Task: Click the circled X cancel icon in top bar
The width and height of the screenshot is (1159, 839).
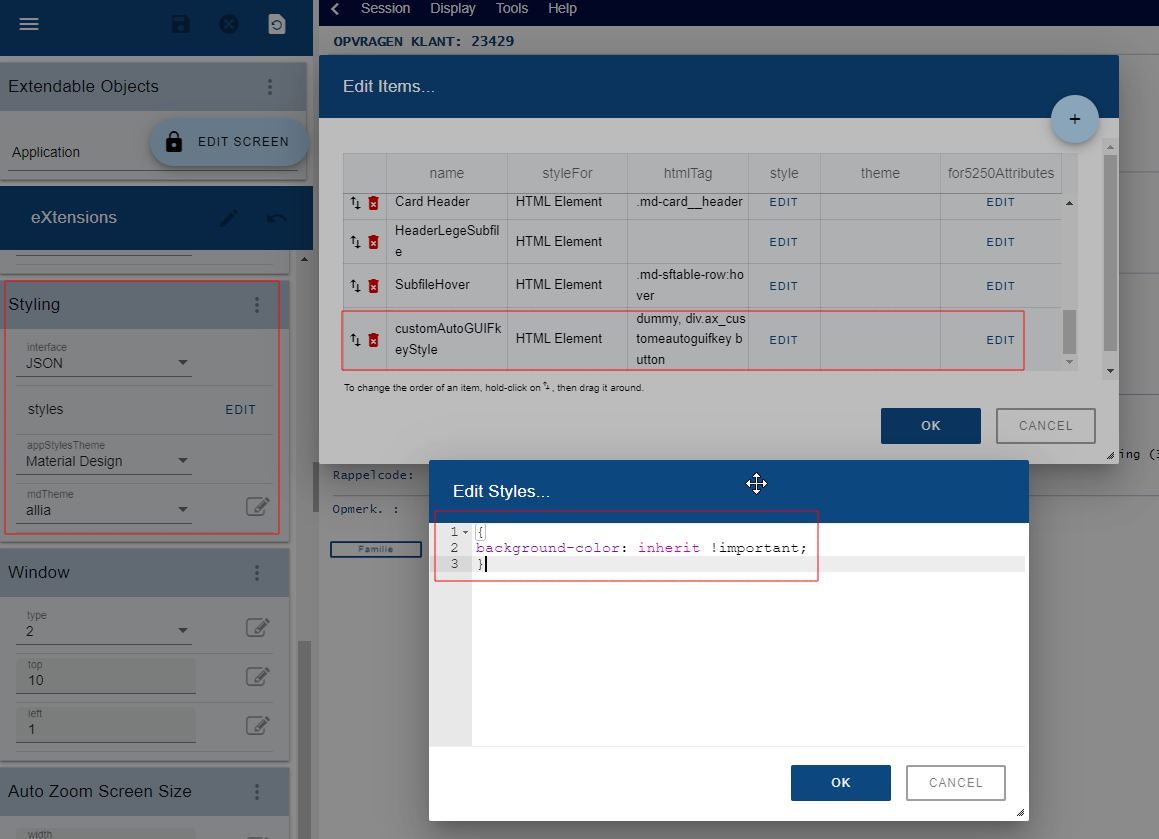Action: coord(229,24)
